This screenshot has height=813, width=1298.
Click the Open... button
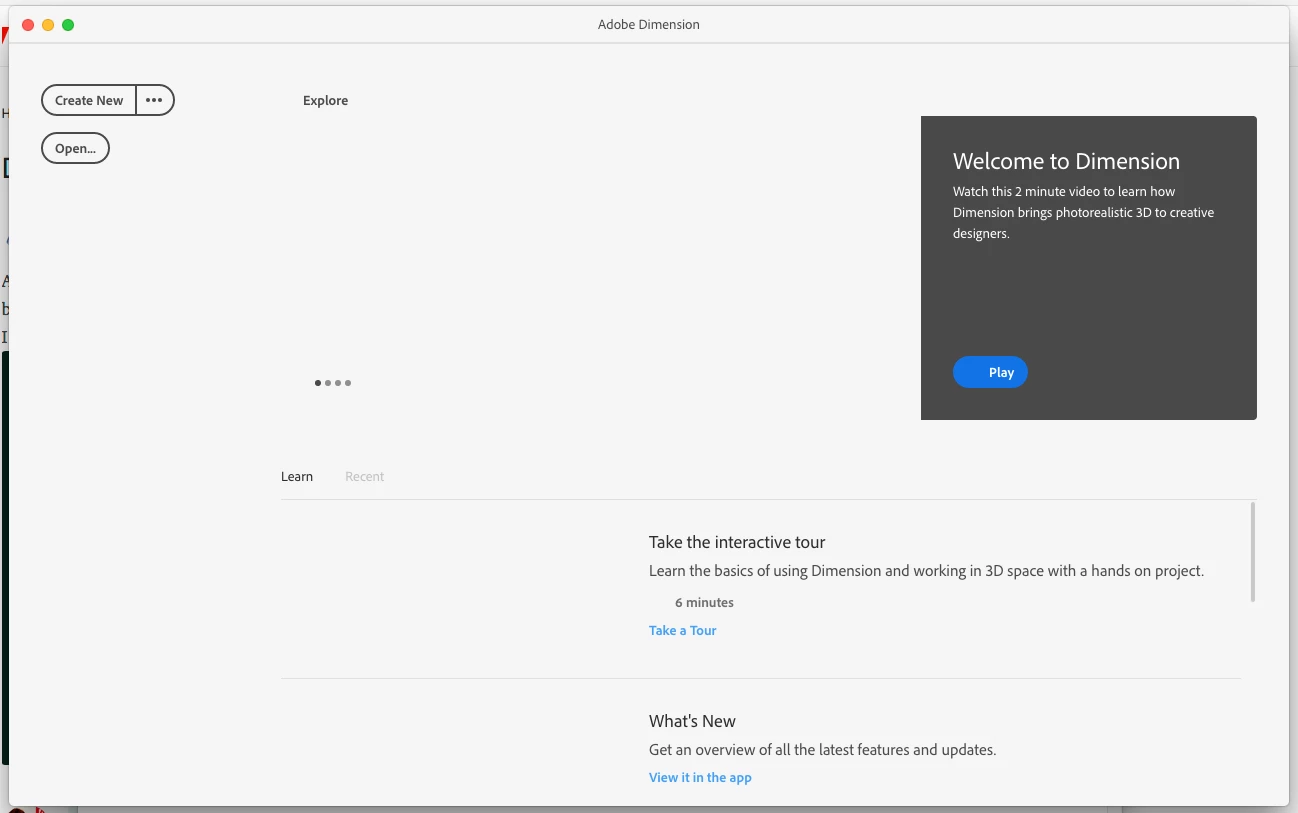coord(75,148)
